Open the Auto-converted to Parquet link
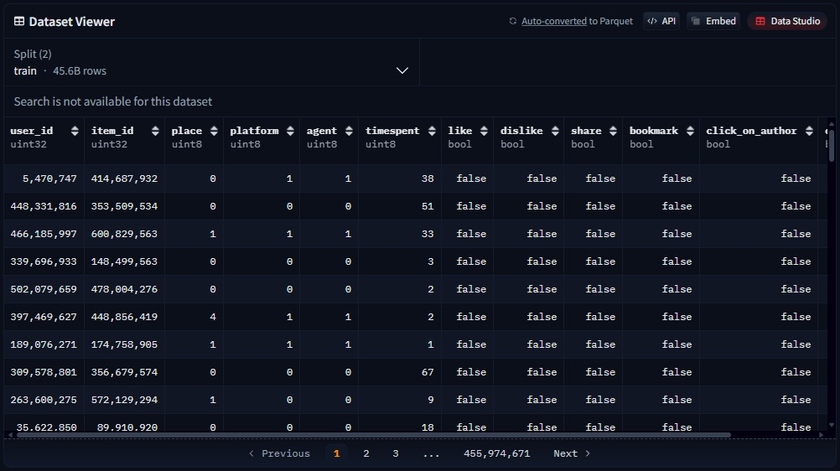The width and height of the screenshot is (840, 471). pyautogui.click(x=554, y=21)
